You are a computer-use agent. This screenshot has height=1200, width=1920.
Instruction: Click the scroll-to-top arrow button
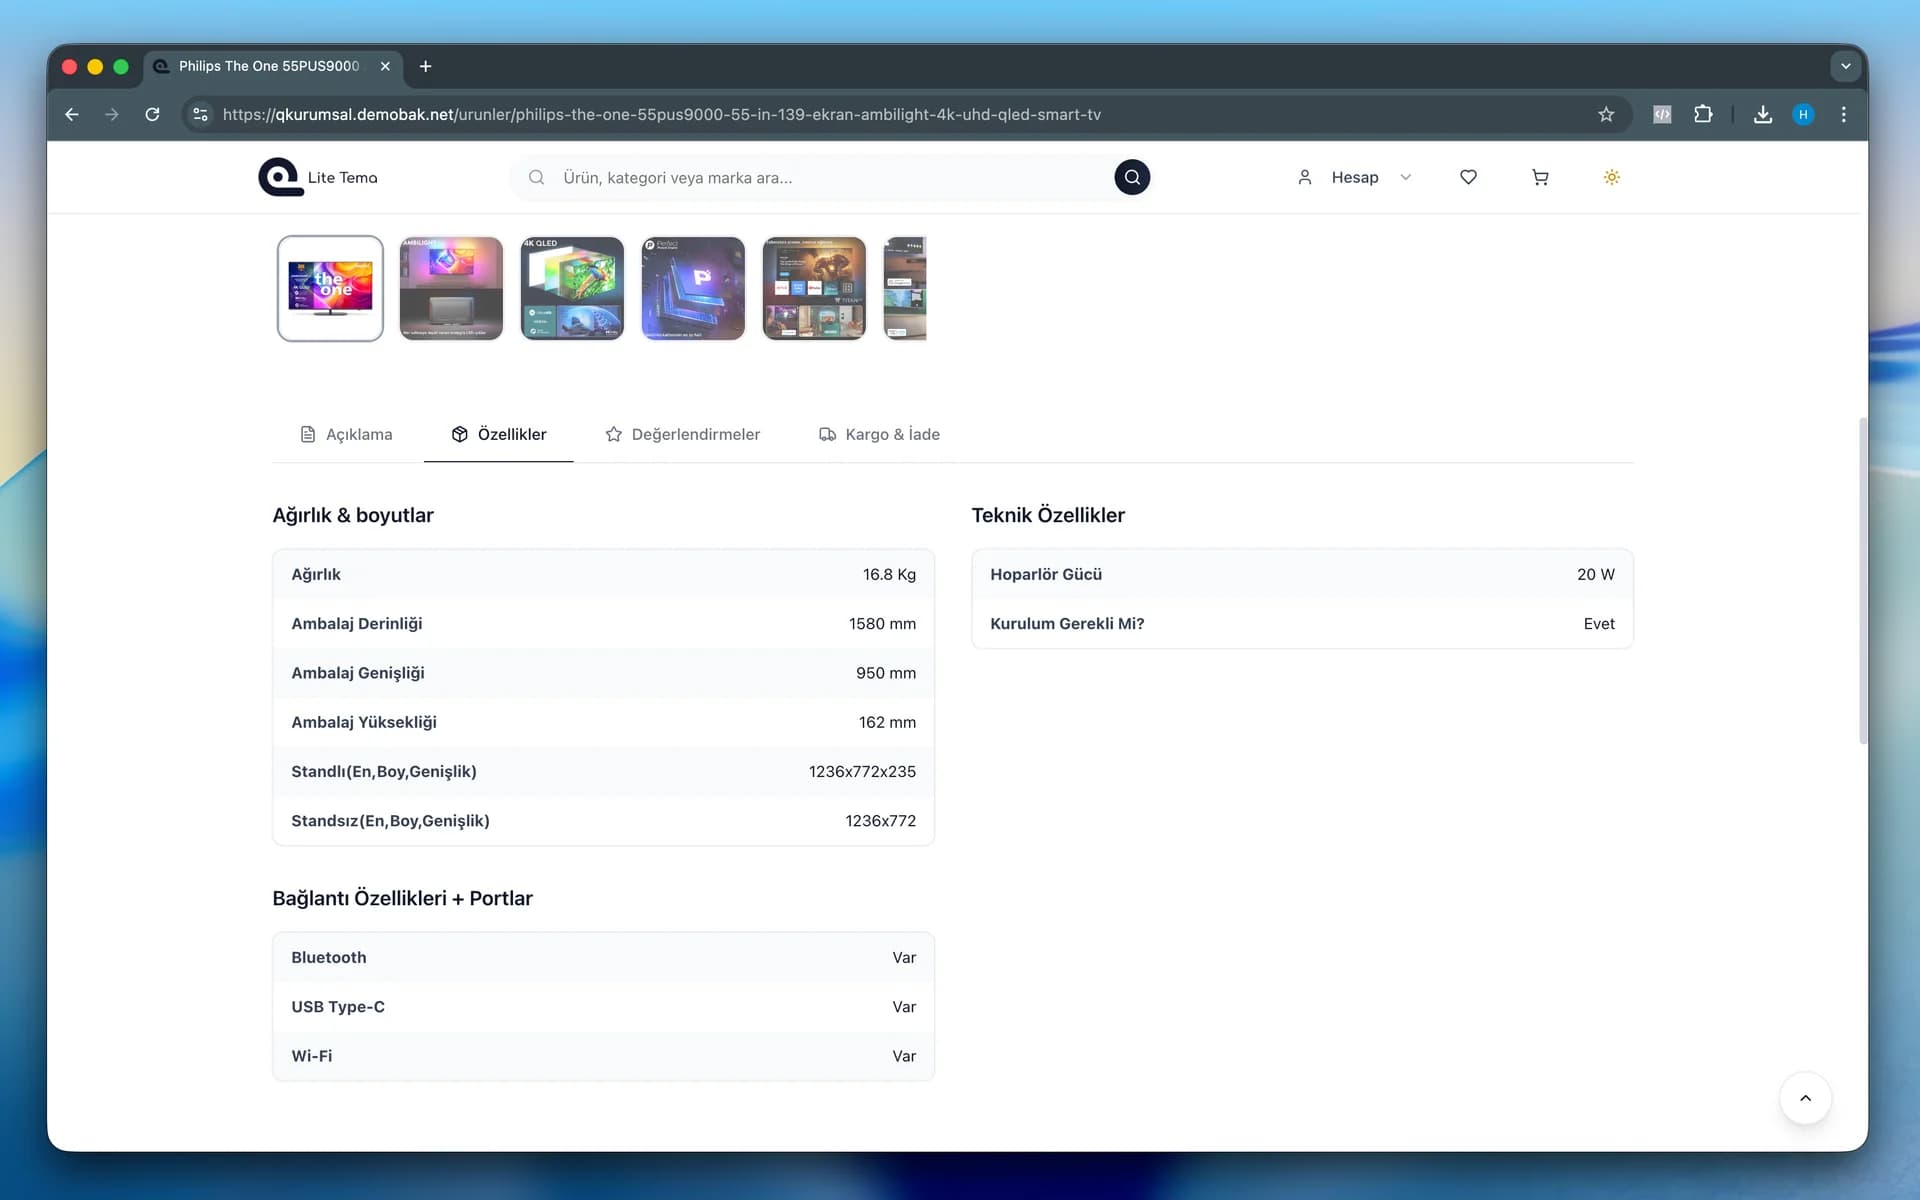pyautogui.click(x=1805, y=1098)
